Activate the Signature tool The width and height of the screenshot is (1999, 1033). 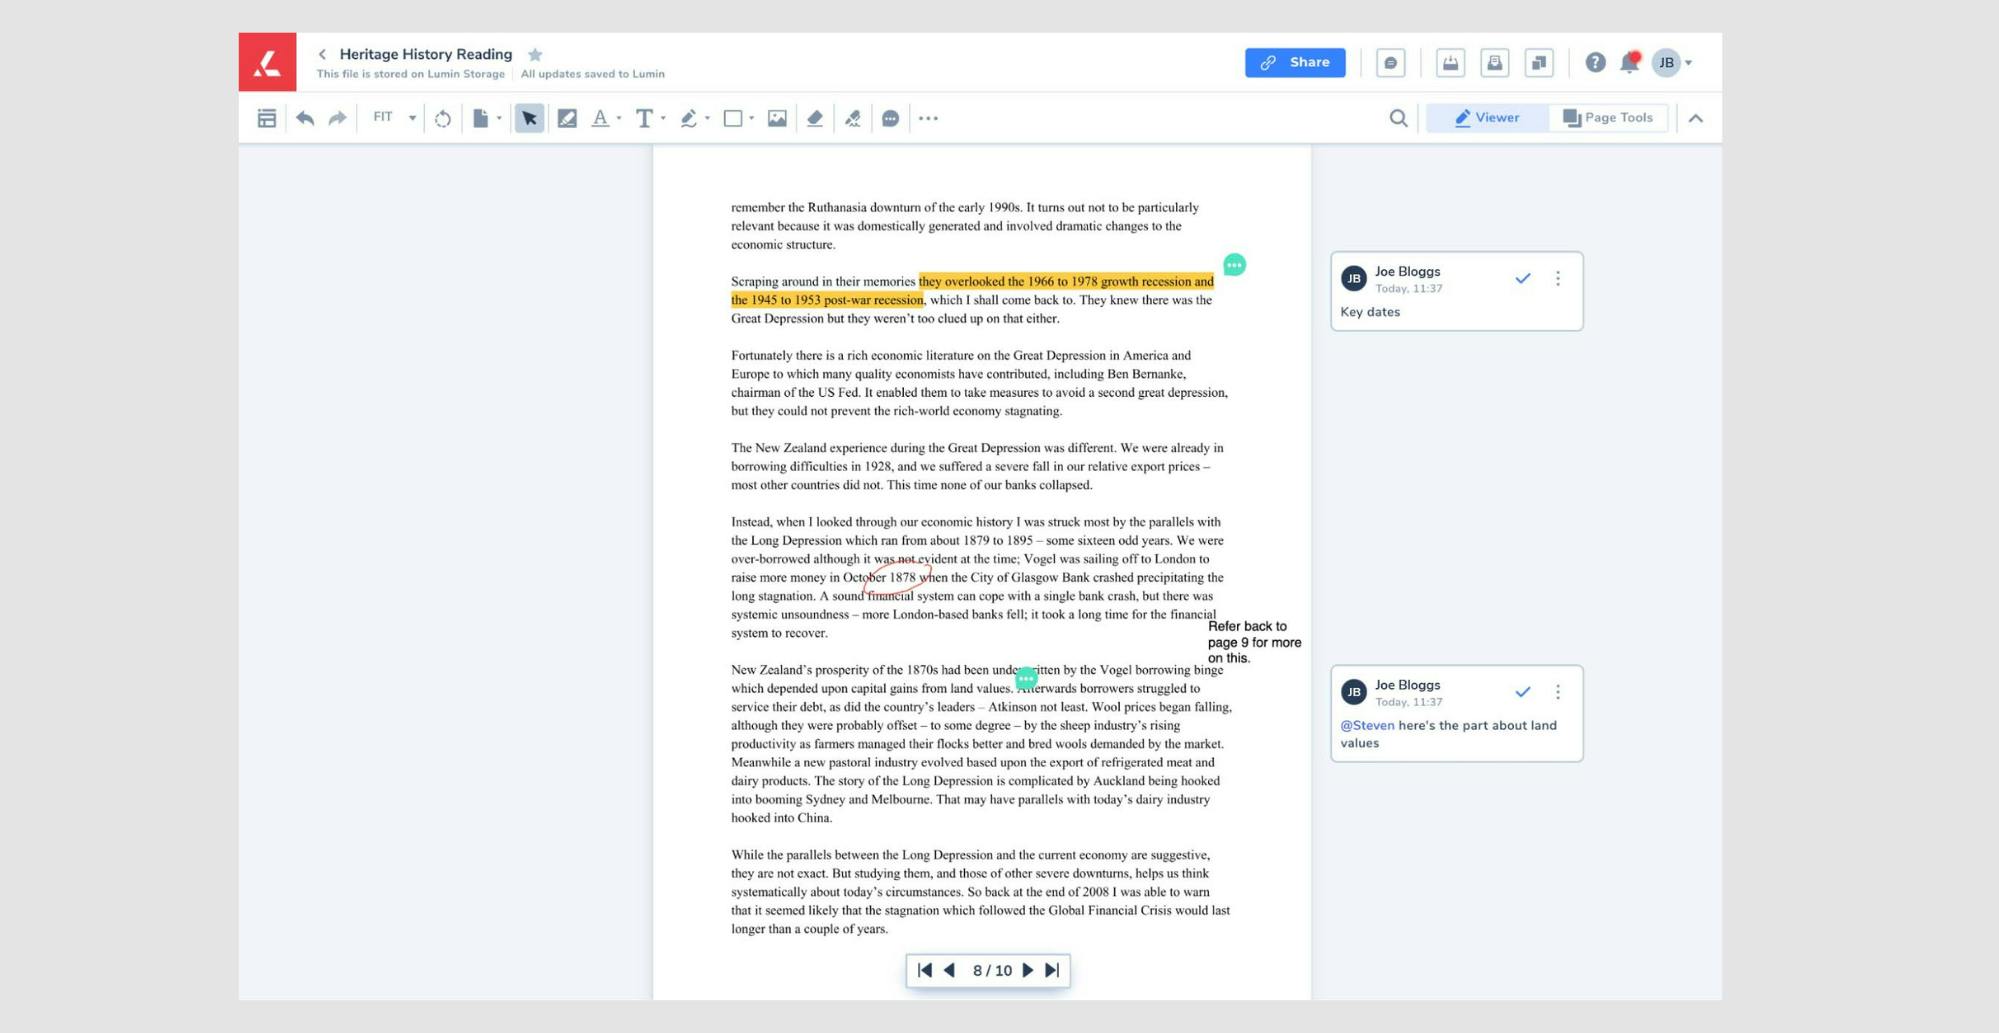852,118
